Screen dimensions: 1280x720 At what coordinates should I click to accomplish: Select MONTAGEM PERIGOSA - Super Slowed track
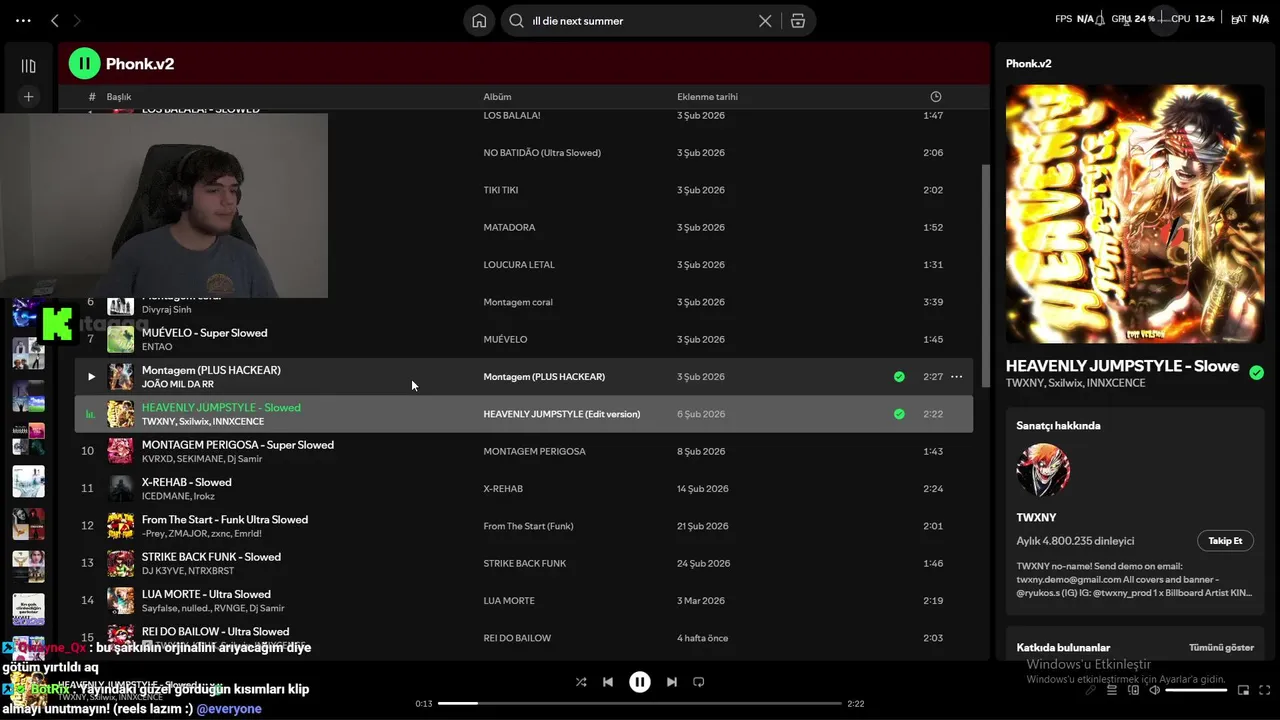237,445
